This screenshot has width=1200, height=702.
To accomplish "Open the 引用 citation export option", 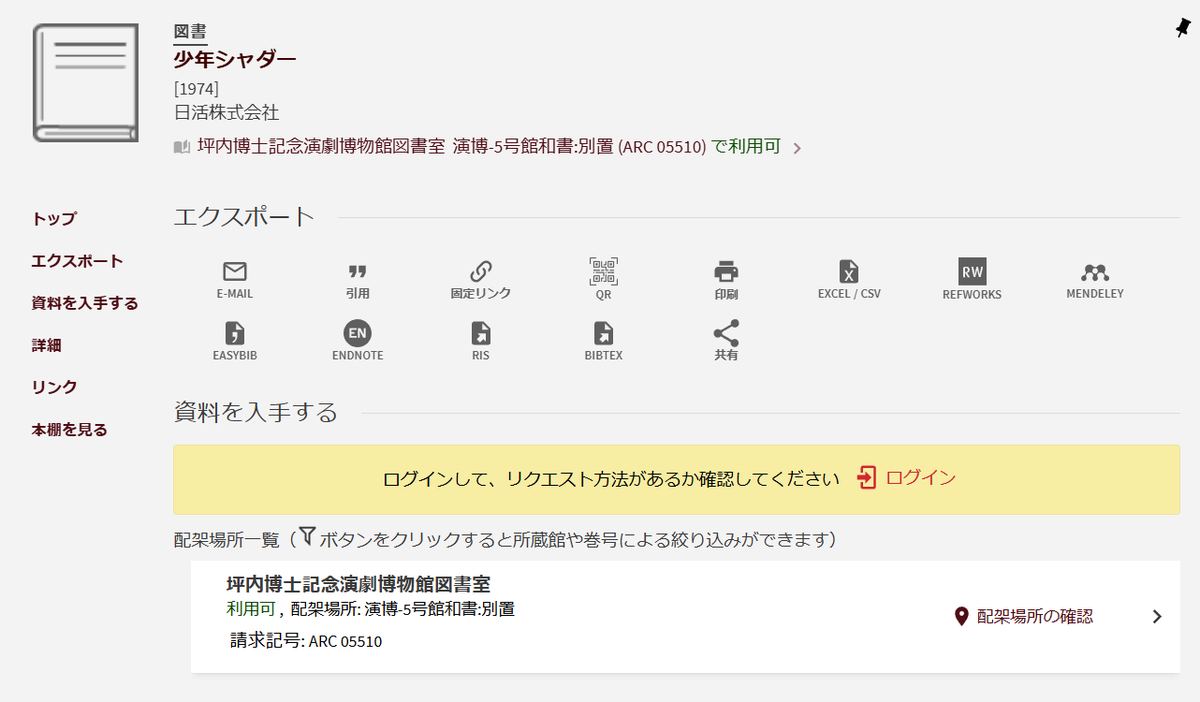I will click(358, 271).
